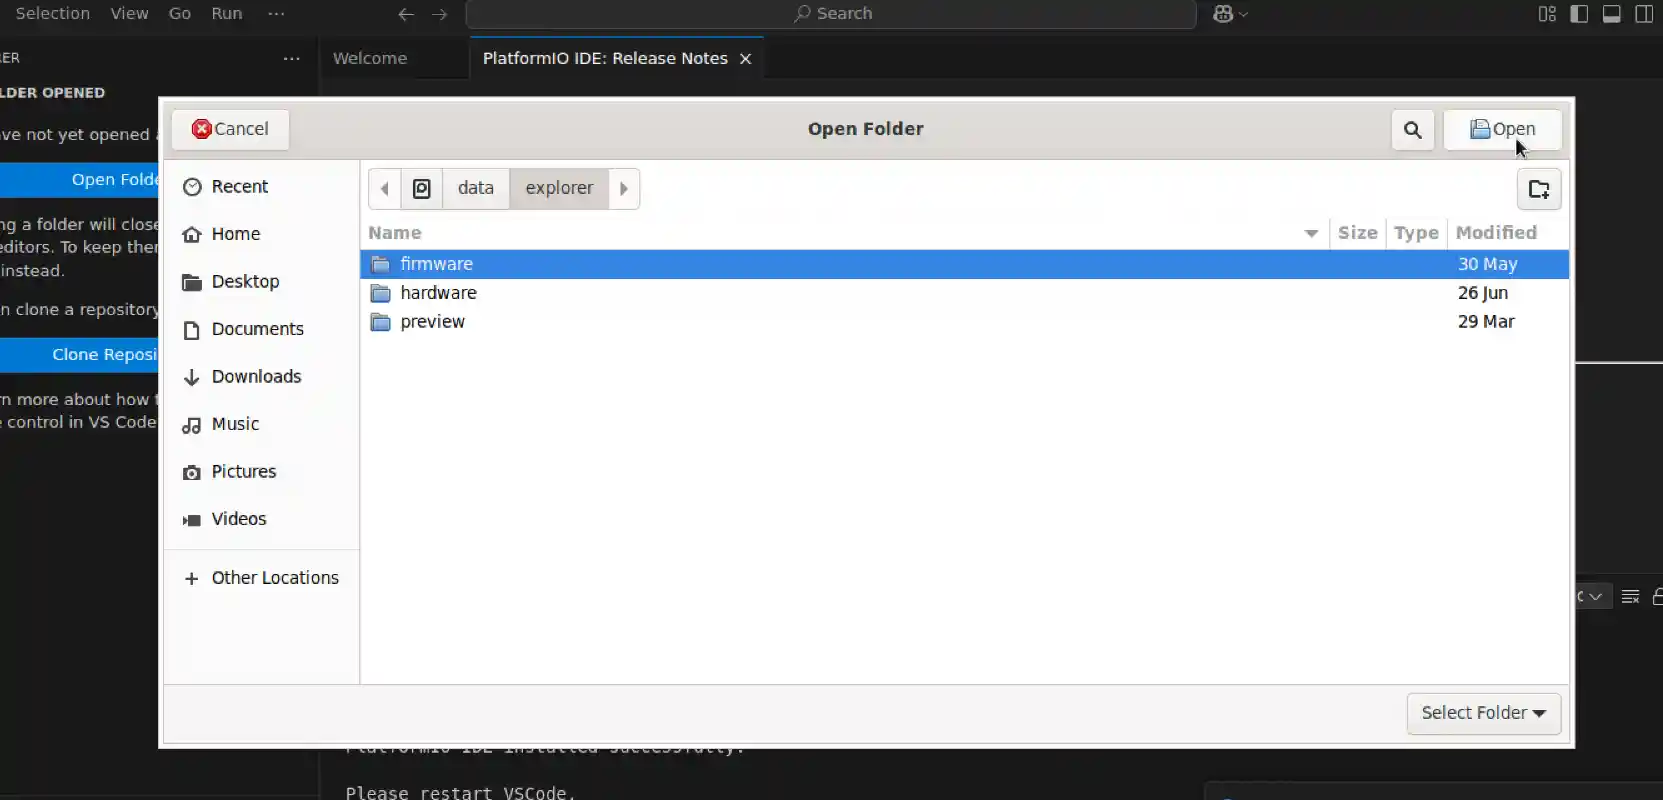Viewport: 1663px width, 800px height.
Task: Go back in the path bar with the left arrow
Action: (385, 189)
